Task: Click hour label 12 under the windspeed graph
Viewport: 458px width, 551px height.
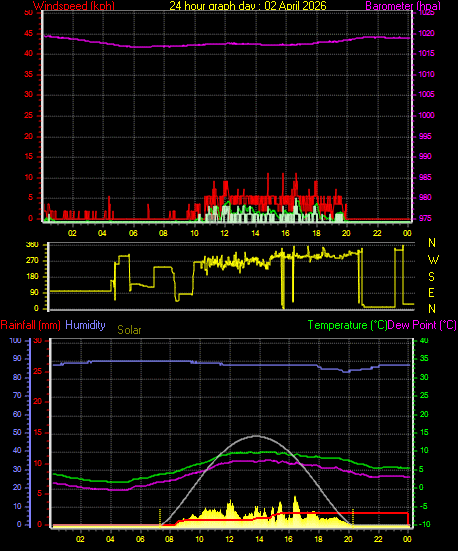Action: click(x=224, y=233)
